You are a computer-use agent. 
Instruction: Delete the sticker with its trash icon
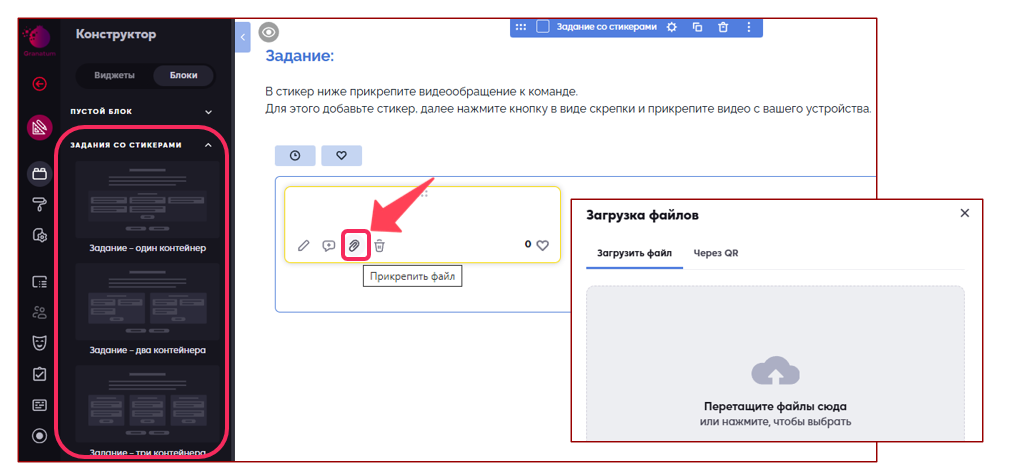tap(379, 245)
